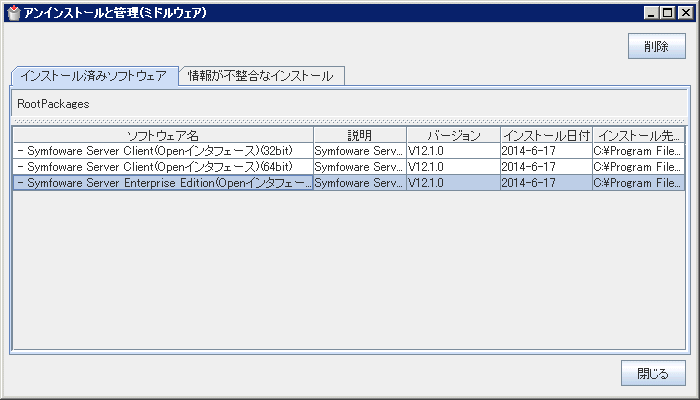Viewport: 700px width, 400px height.
Task: Maximize the uninstall management window
Action: point(667,13)
